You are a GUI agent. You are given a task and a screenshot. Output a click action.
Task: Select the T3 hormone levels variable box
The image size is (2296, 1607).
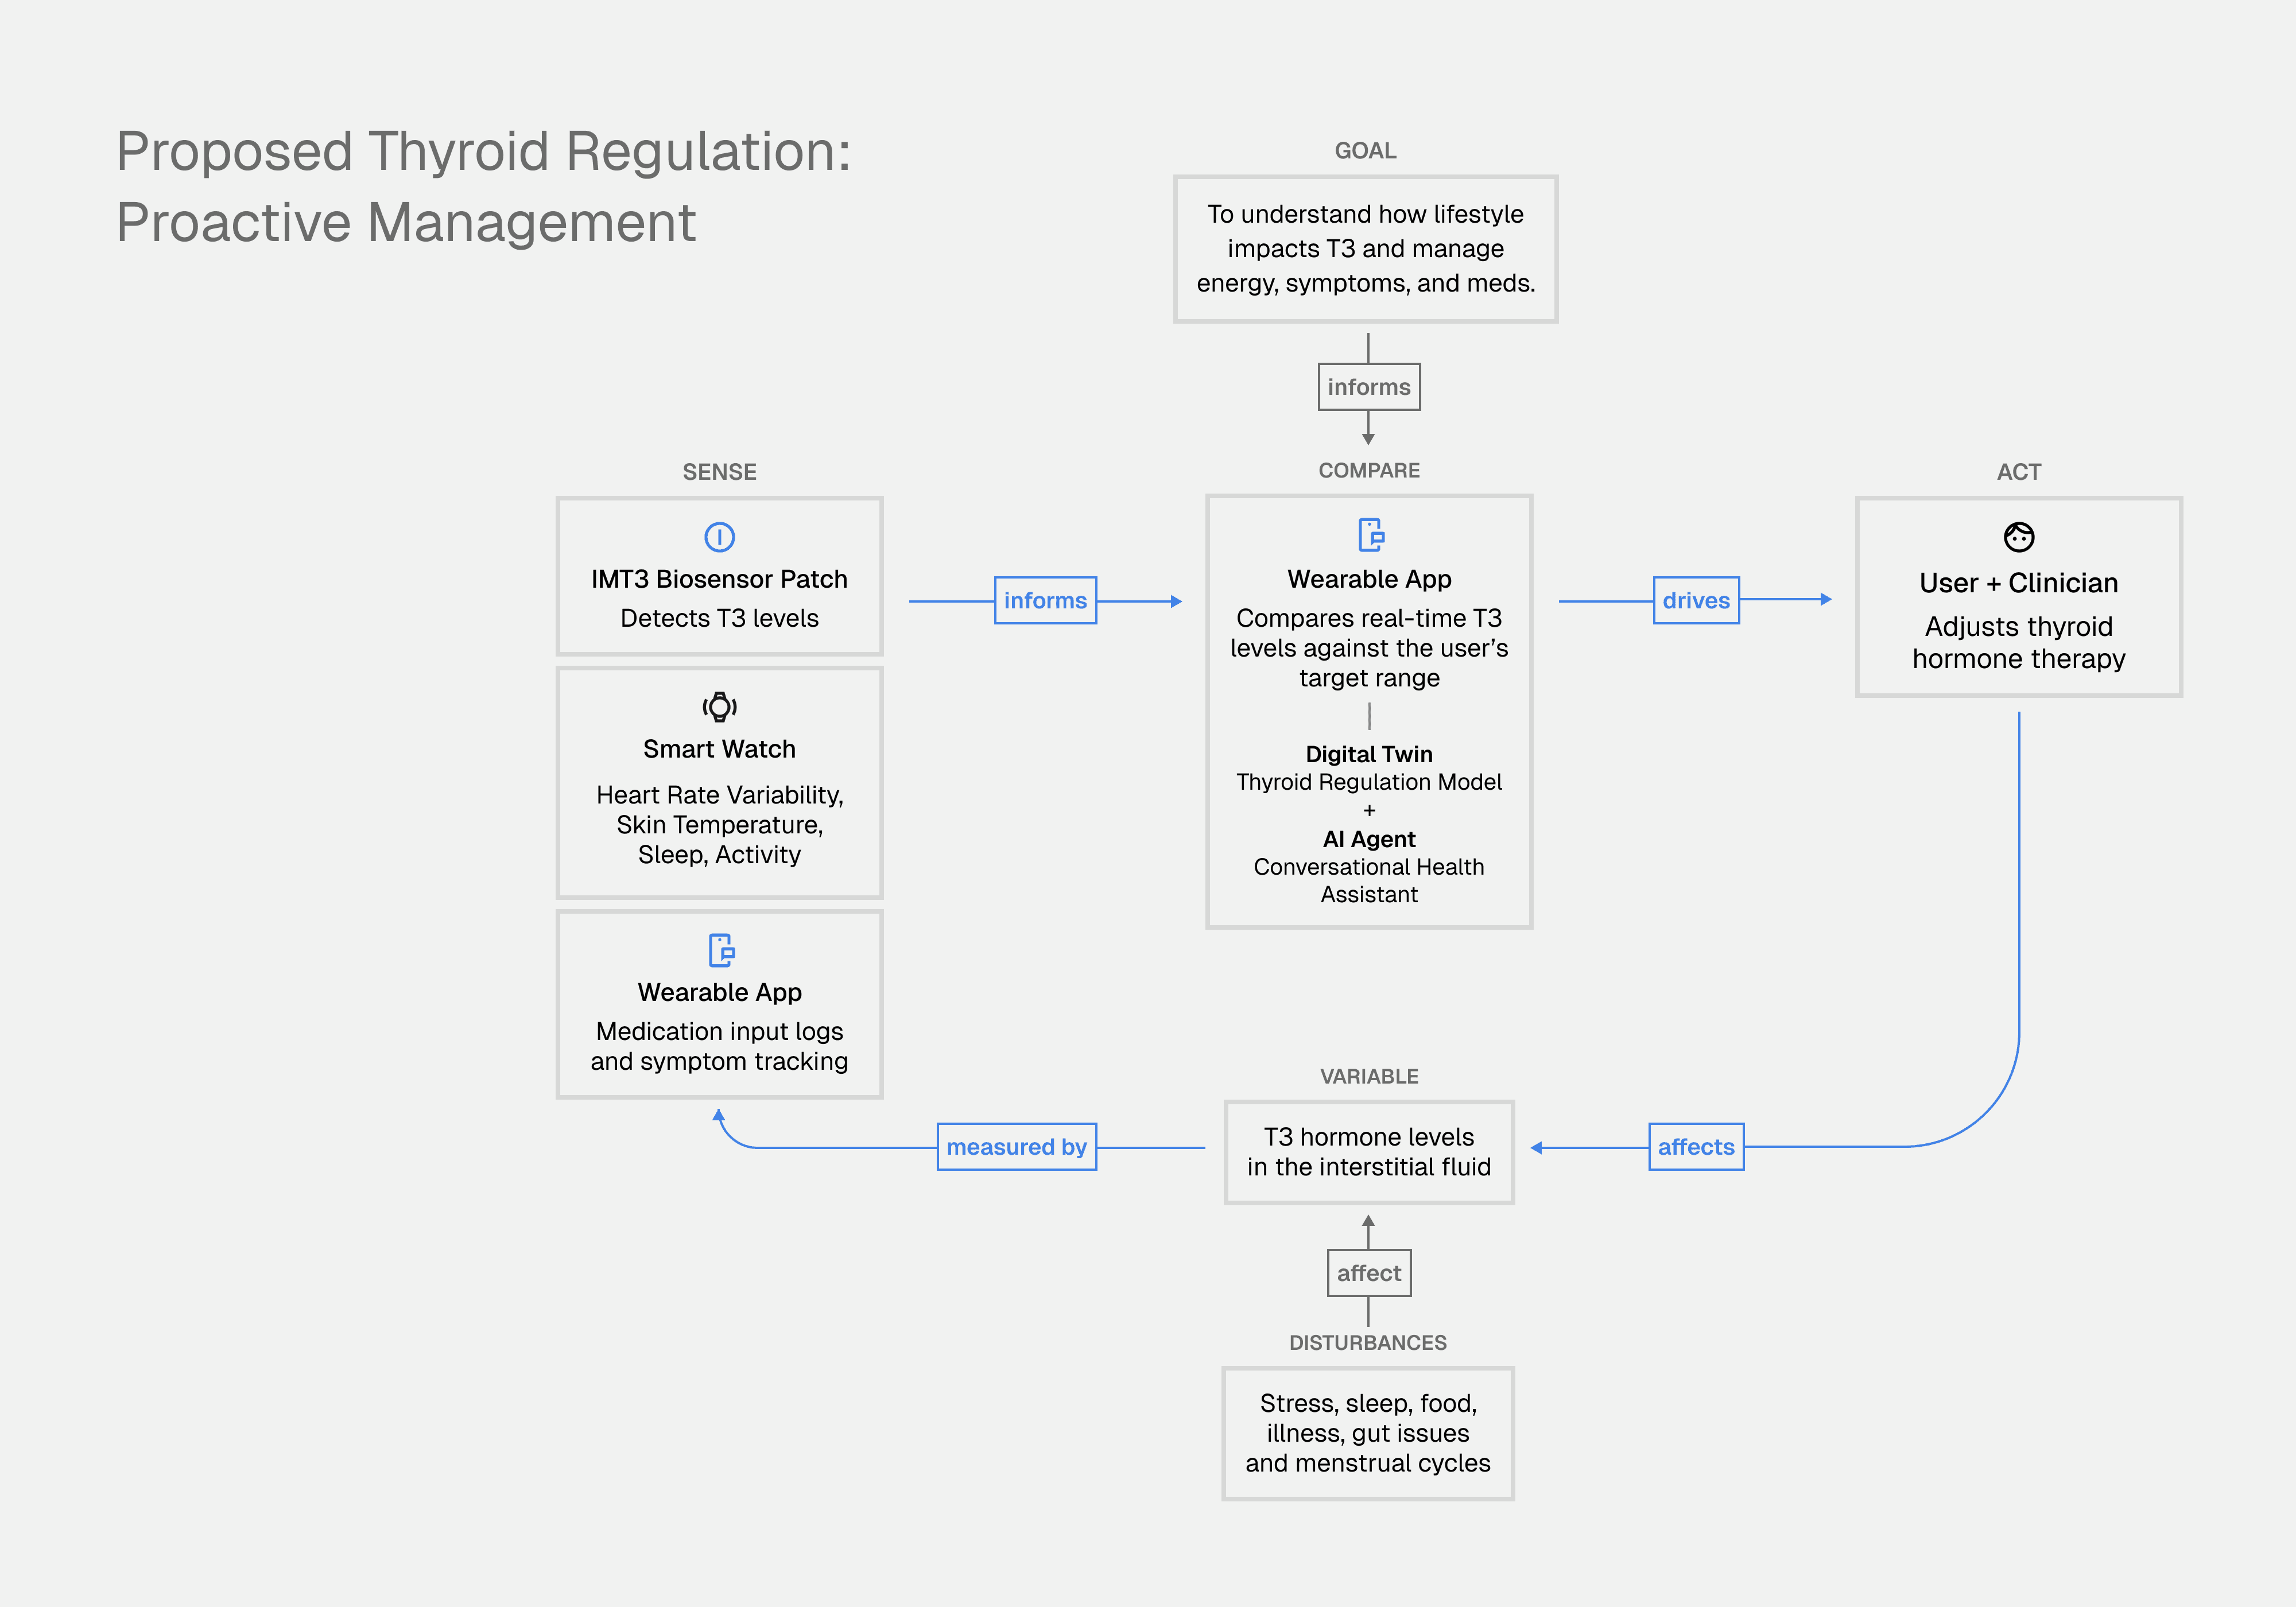tap(1368, 1152)
